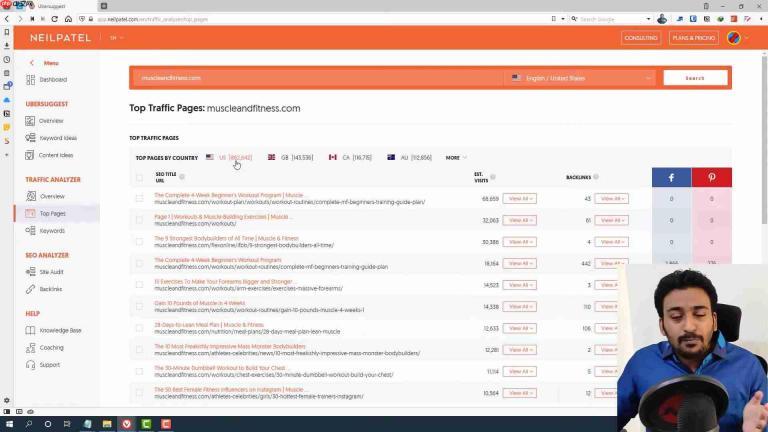Viewport: 768px width, 432px height.
Task: Click the info icon next to Backlinks header
Action: [596, 177]
